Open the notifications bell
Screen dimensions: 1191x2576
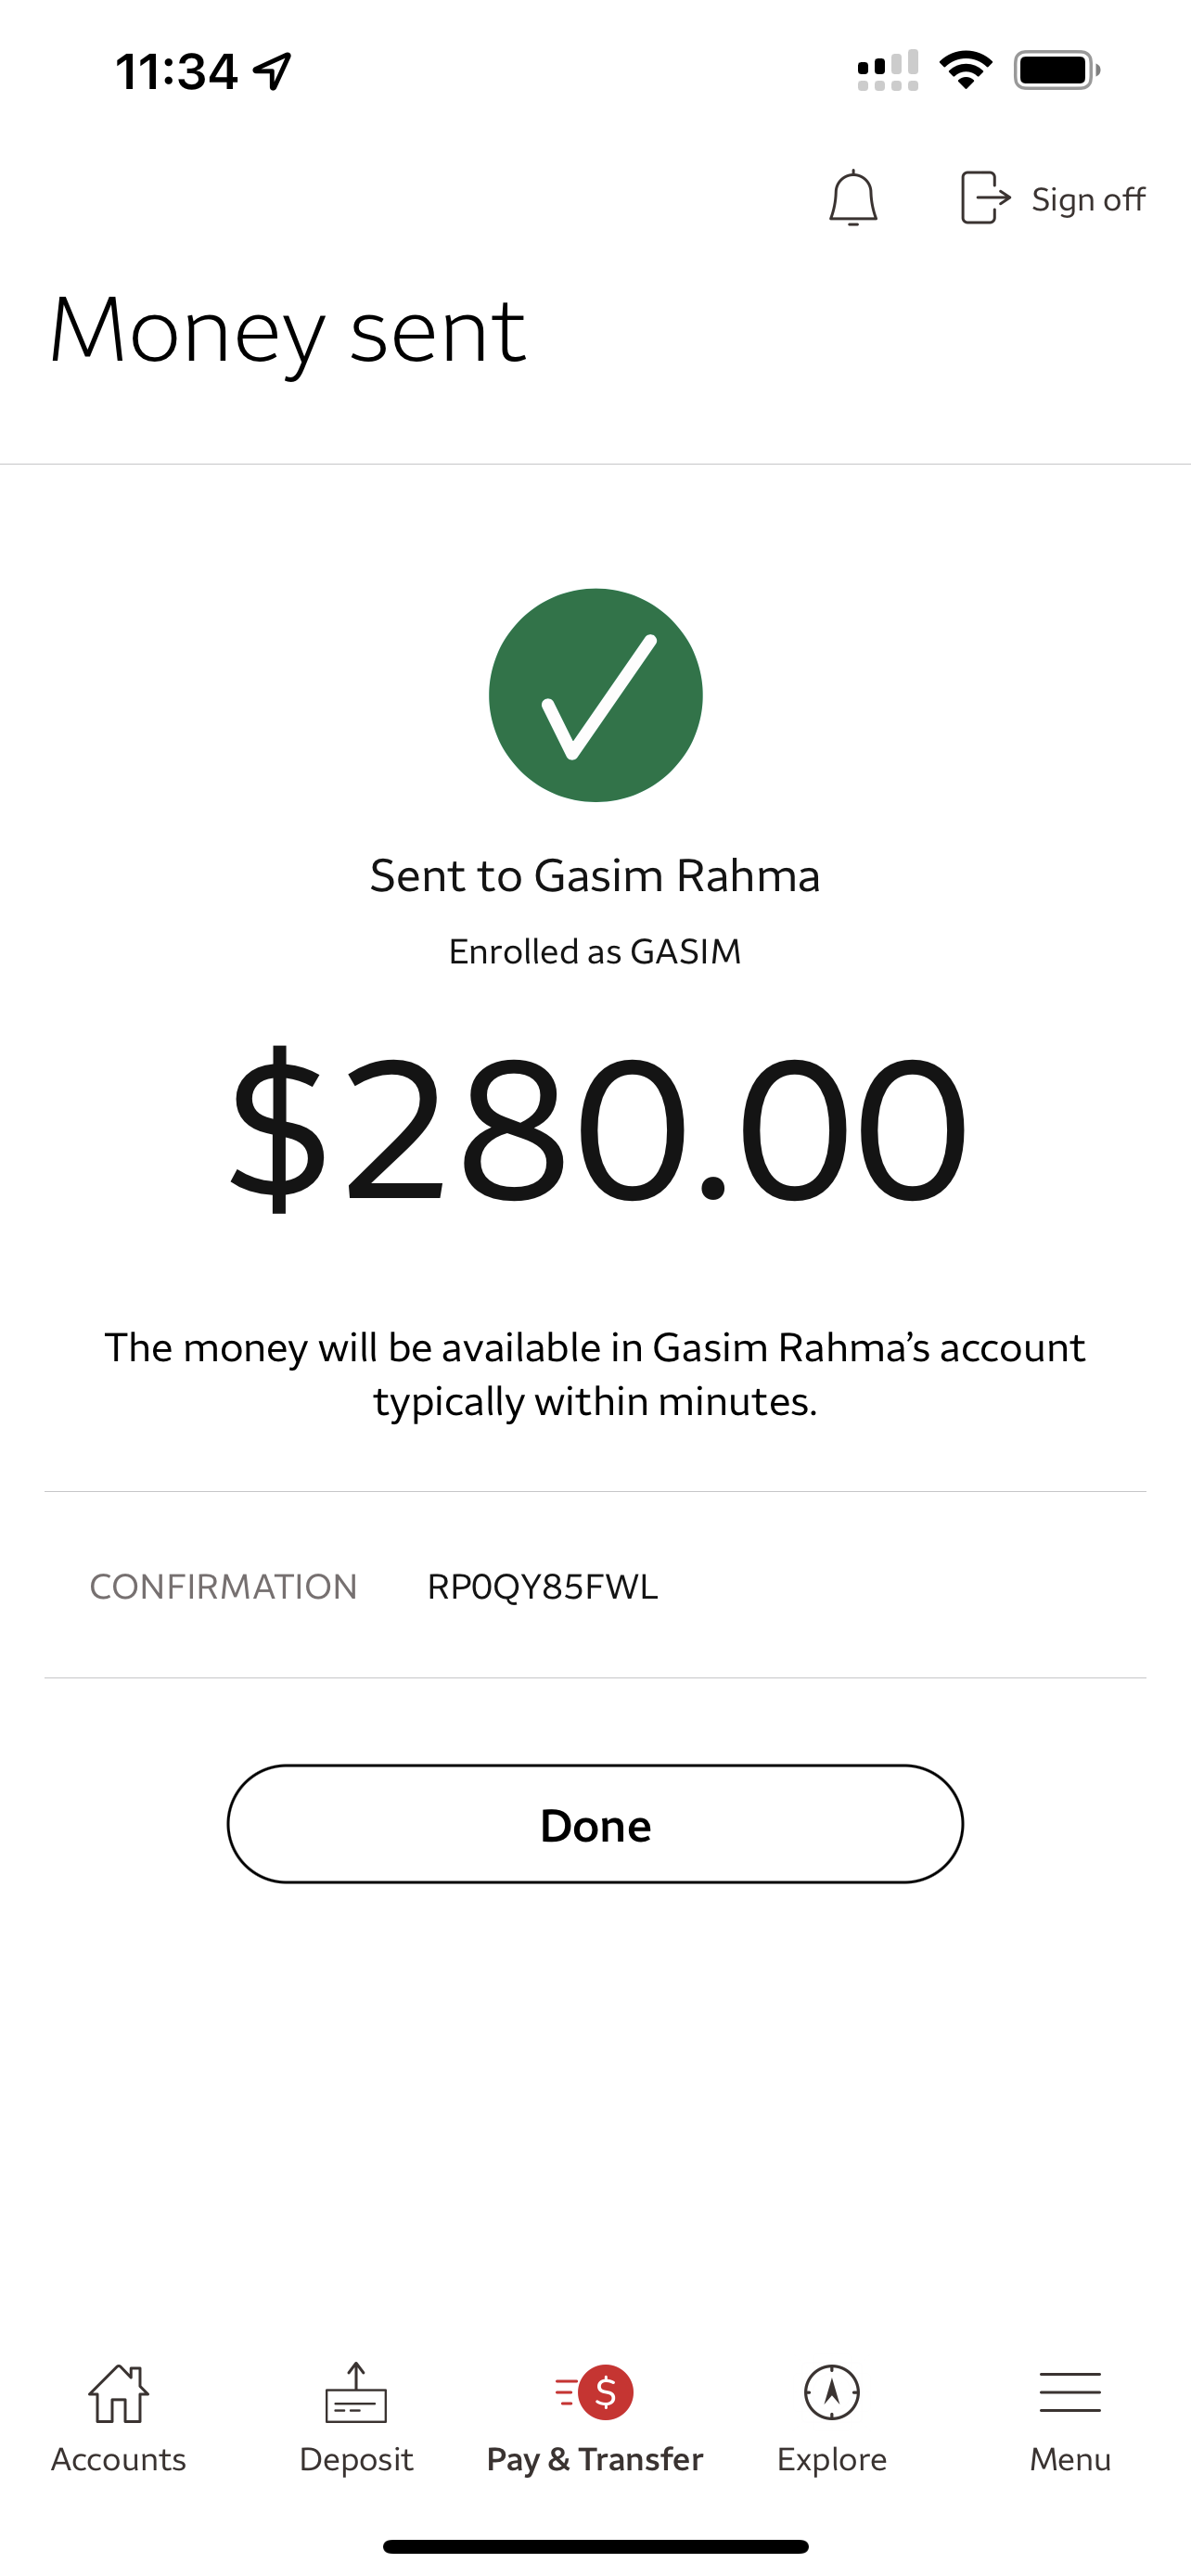(x=853, y=198)
